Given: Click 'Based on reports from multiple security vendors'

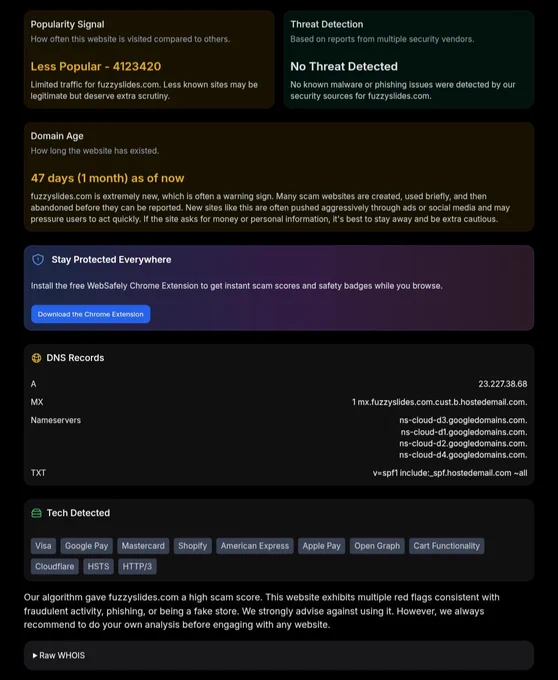Looking at the screenshot, I should point(382,39).
